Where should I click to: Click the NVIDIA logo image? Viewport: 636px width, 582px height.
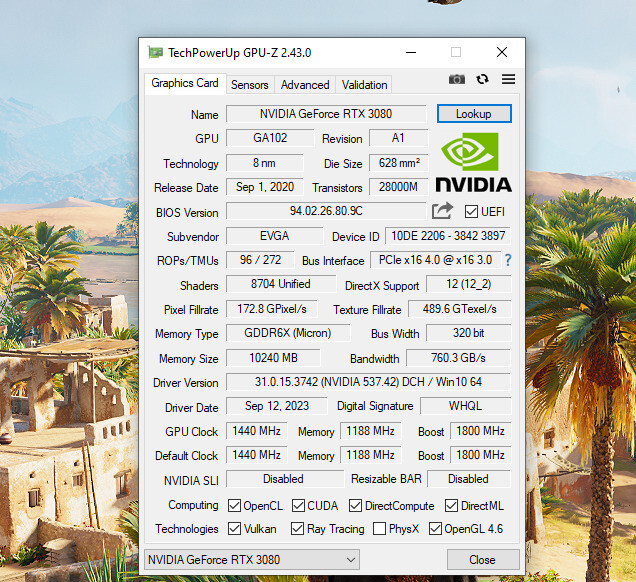pyautogui.click(x=473, y=162)
